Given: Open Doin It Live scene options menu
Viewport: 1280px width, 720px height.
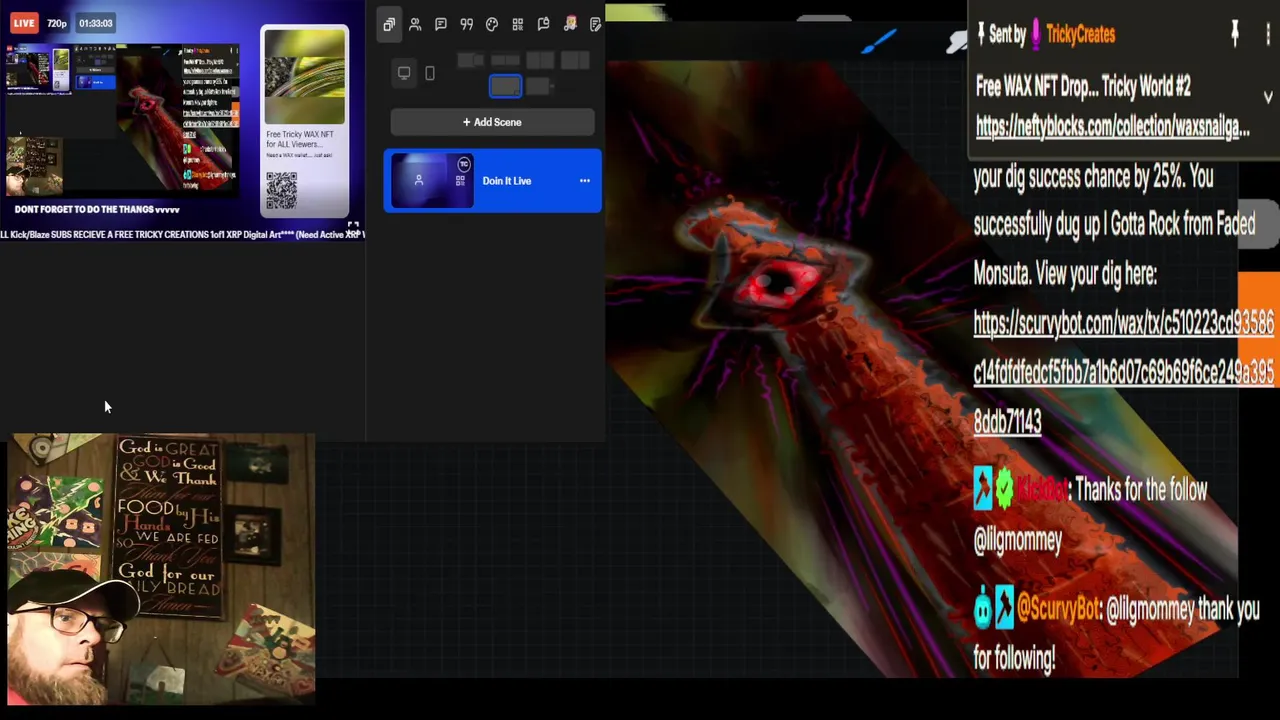Looking at the screenshot, I should tap(585, 181).
